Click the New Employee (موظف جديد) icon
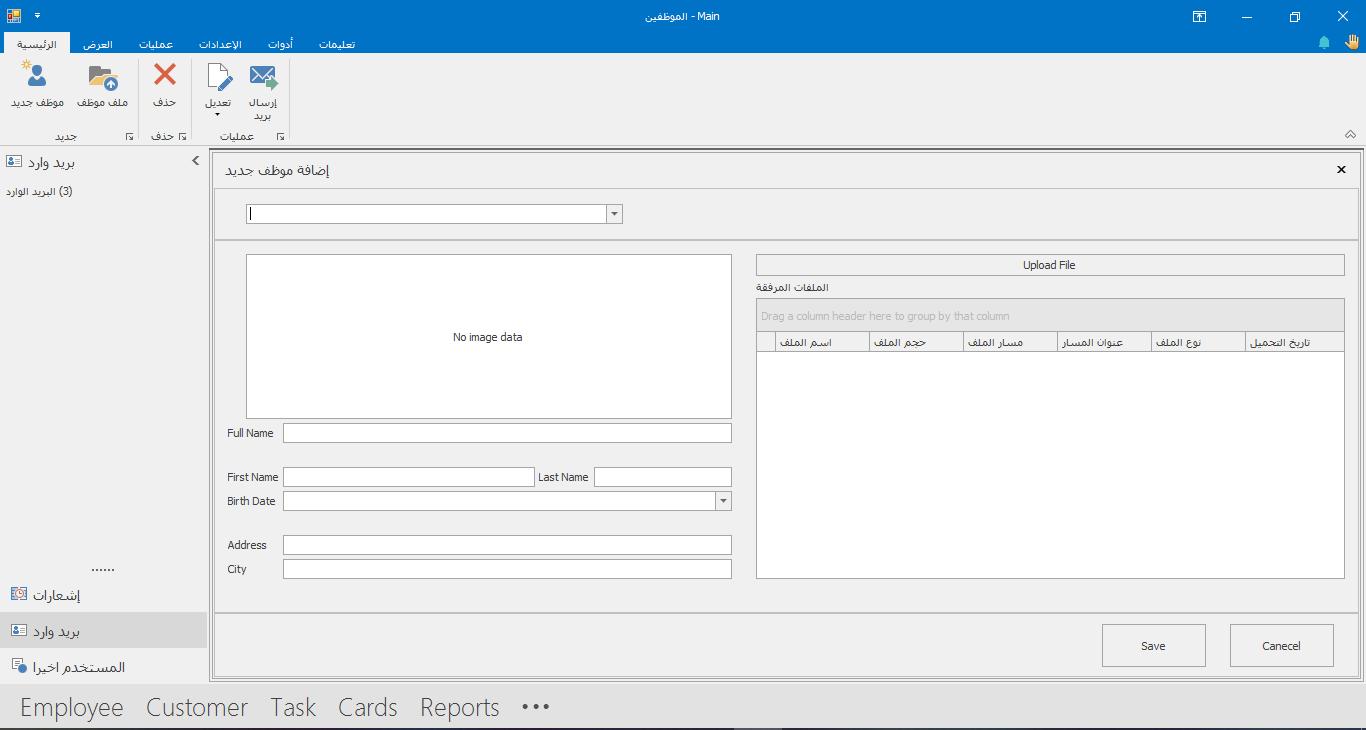 pyautogui.click(x=36, y=76)
